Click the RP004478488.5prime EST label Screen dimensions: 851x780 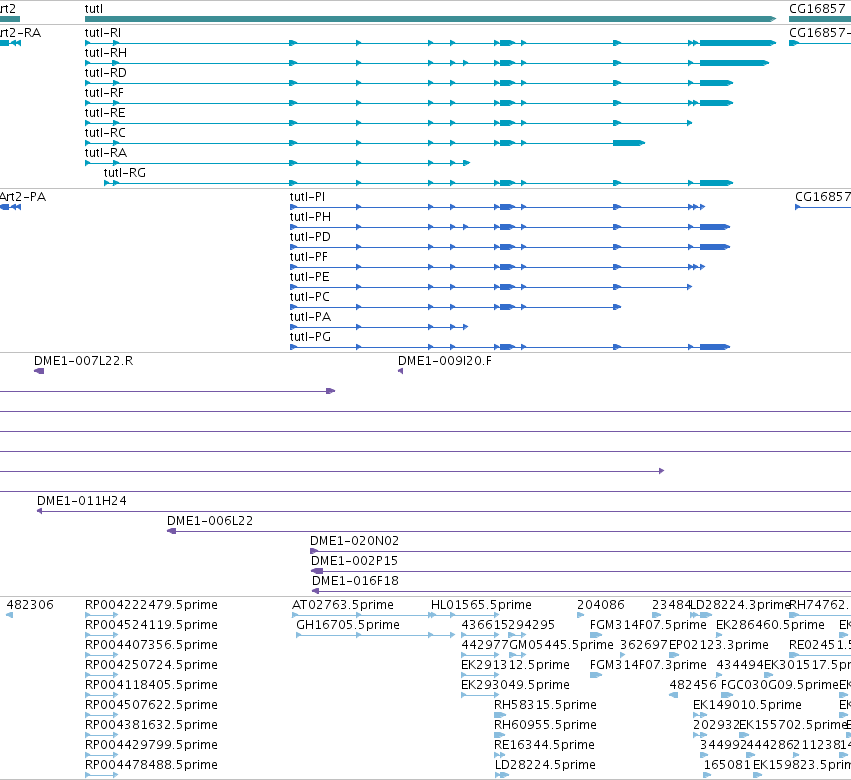pos(151,765)
